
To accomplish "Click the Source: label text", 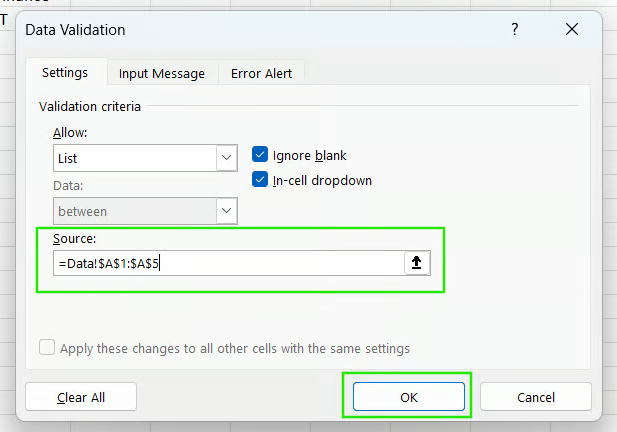I will 75,240.
